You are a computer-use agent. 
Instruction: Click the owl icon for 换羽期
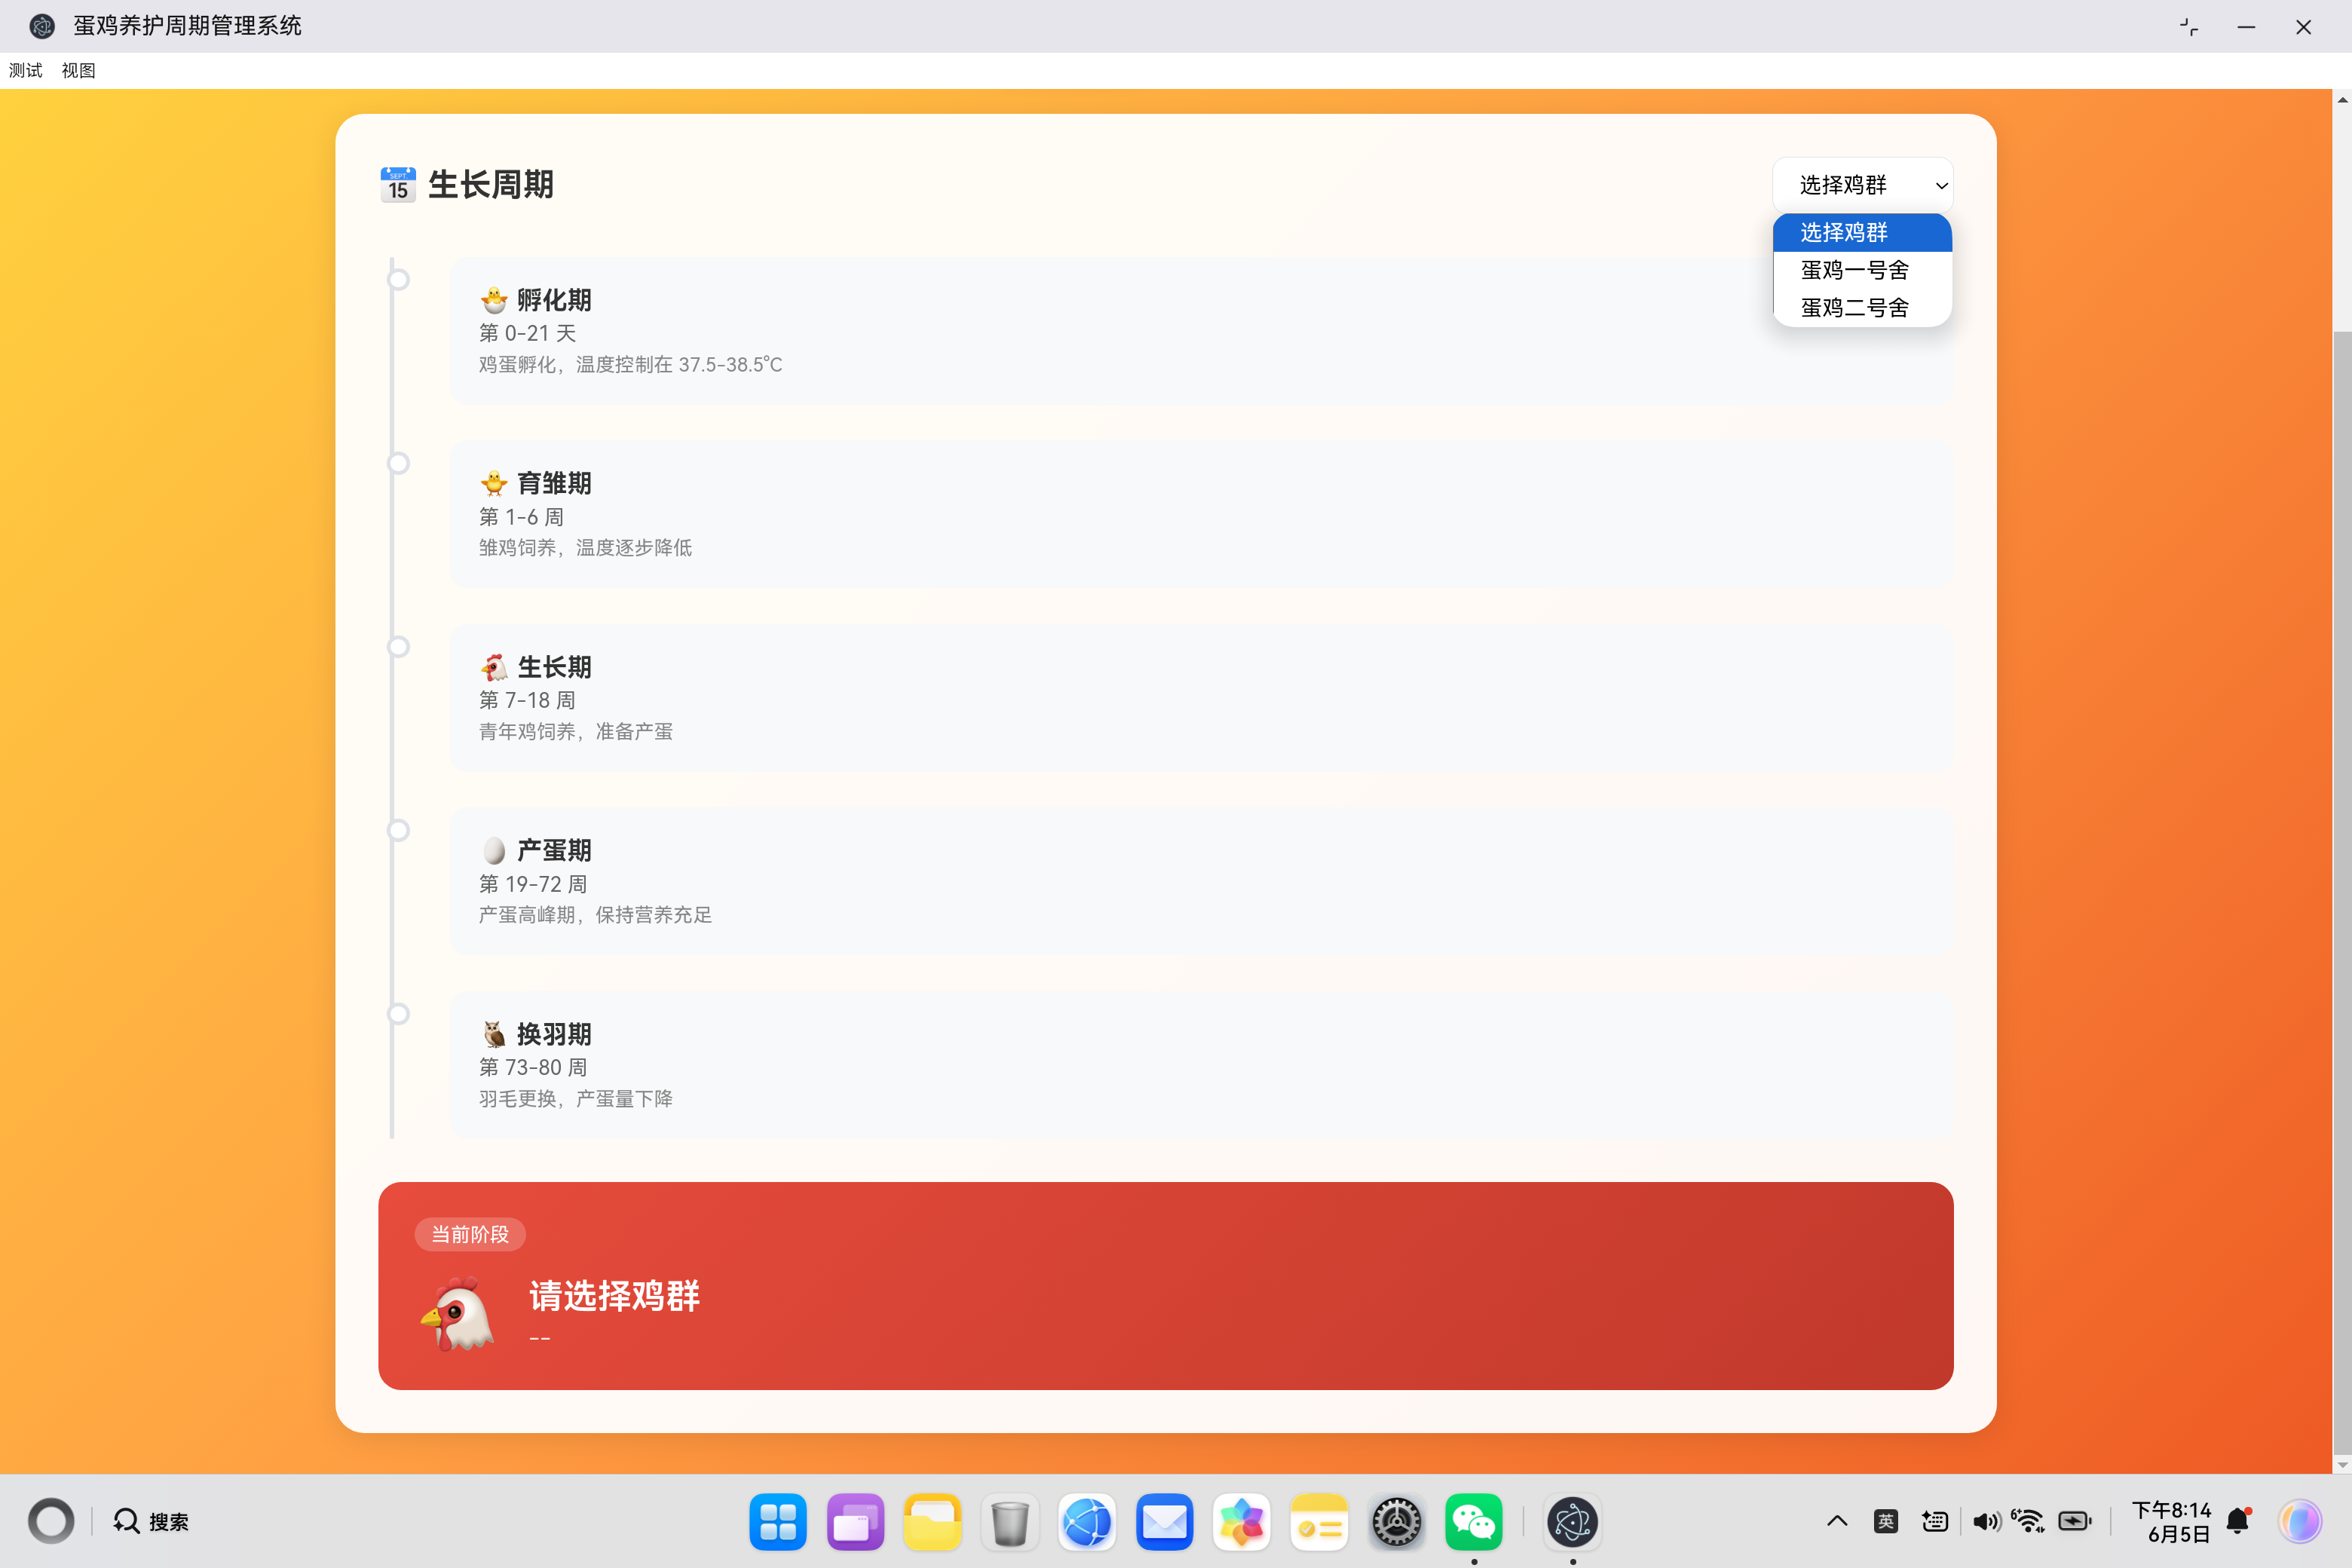pos(494,1034)
